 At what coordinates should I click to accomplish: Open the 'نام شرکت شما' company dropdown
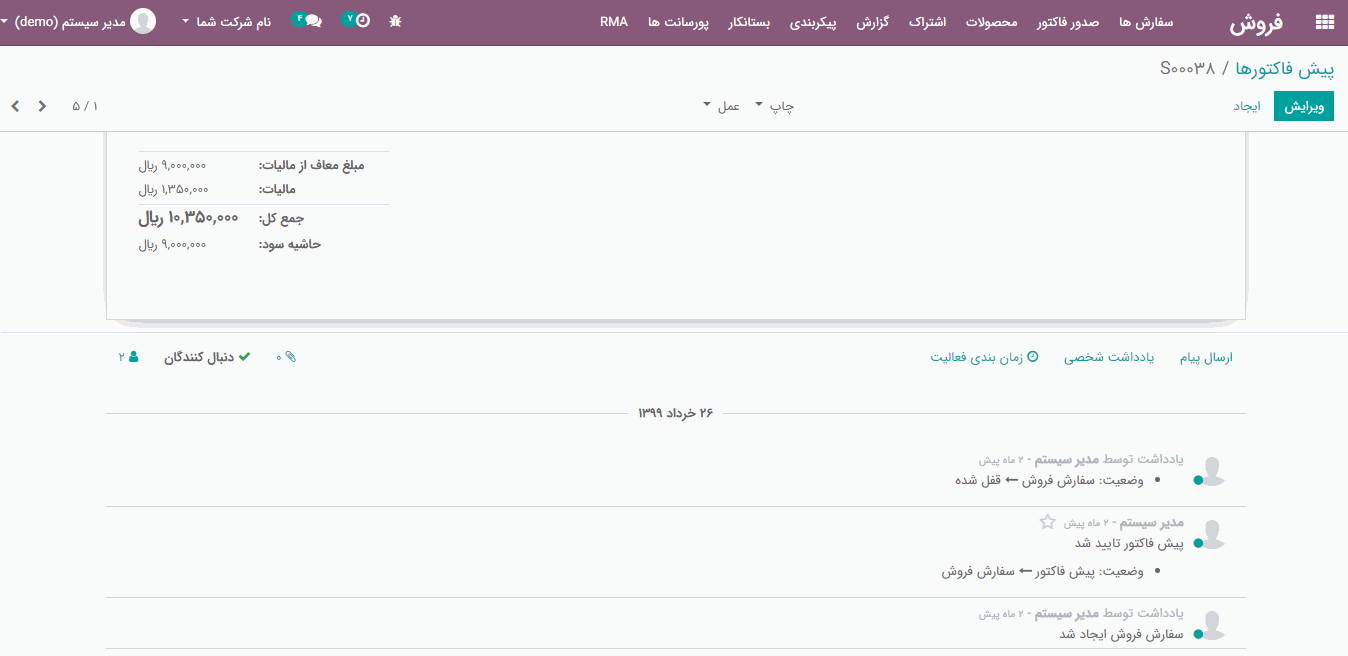227,21
